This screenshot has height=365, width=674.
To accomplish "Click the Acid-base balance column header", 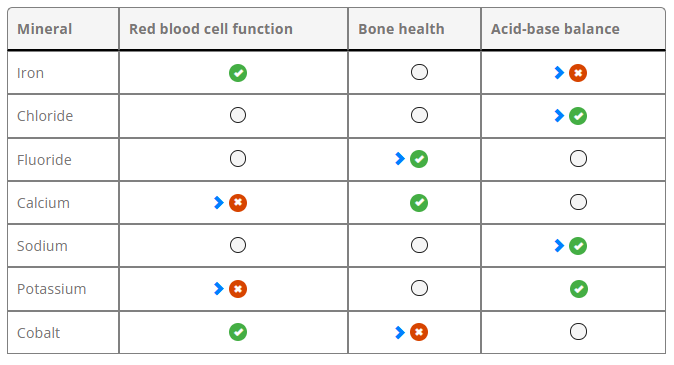I will [x=555, y=29].
